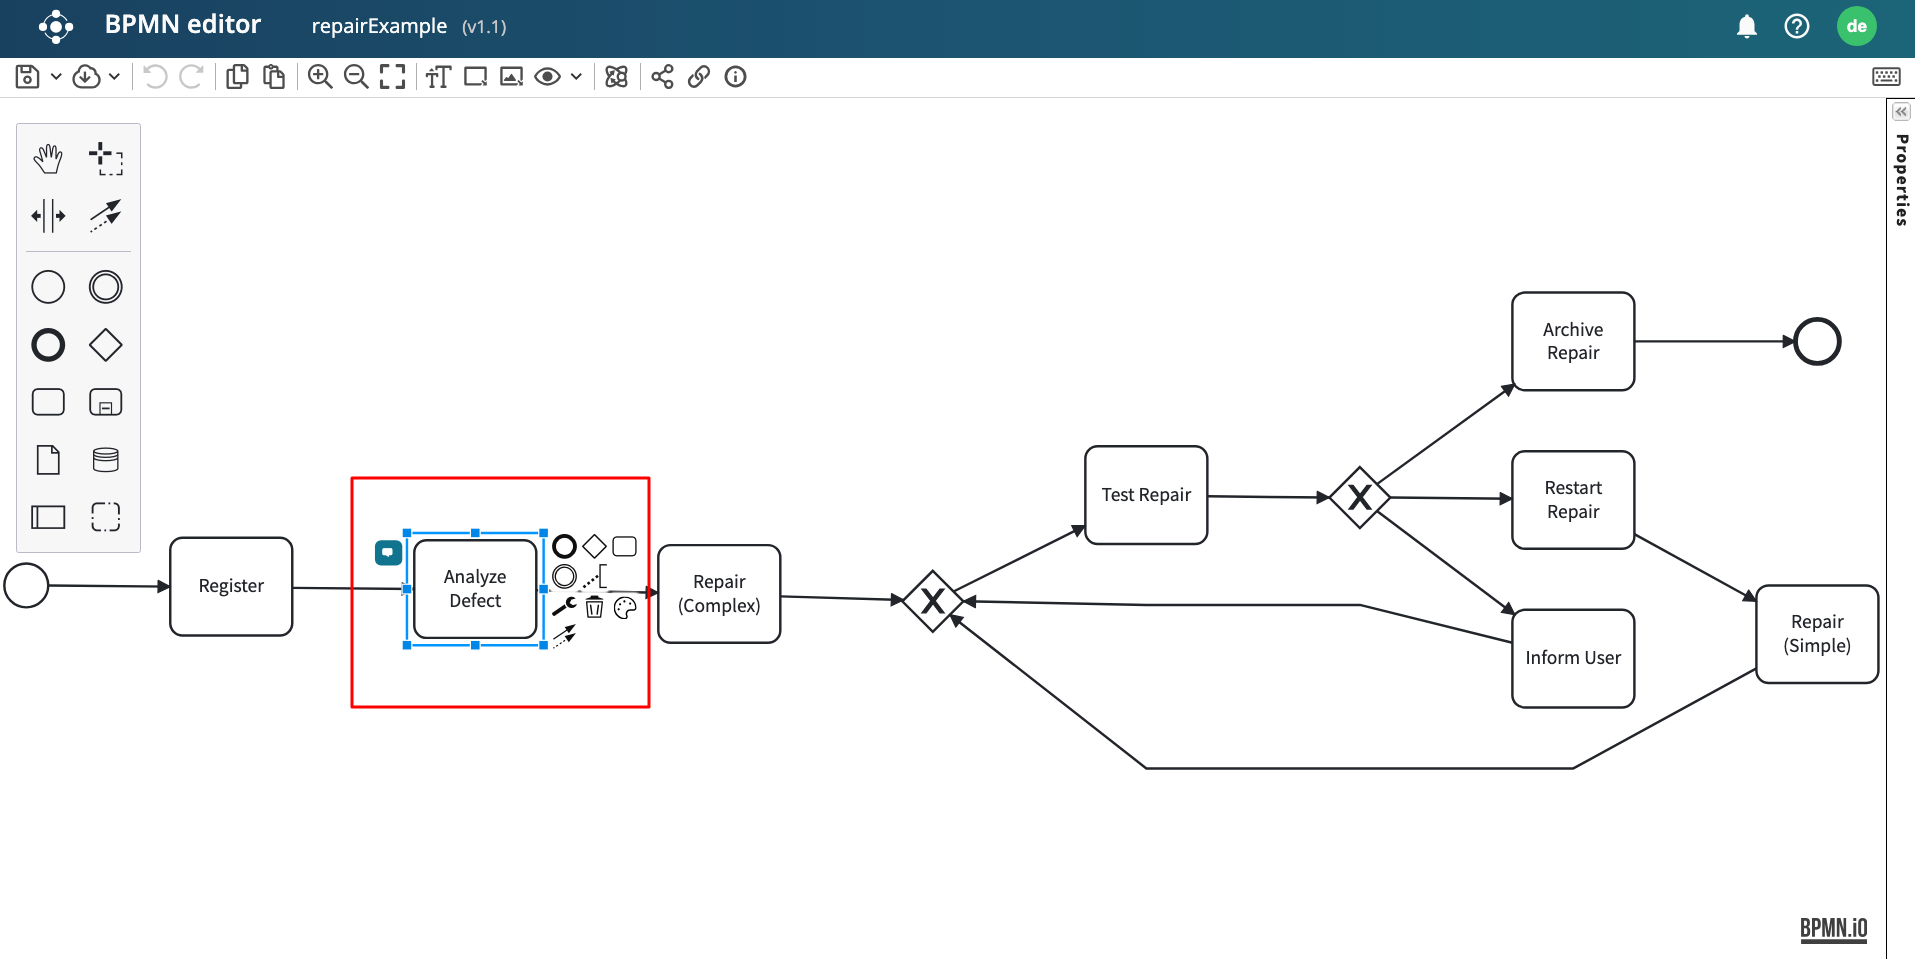Viewport: 1915px width, 959px height.
Task: Open the download options dropdown arrow
Action: [x=115, y=77]
